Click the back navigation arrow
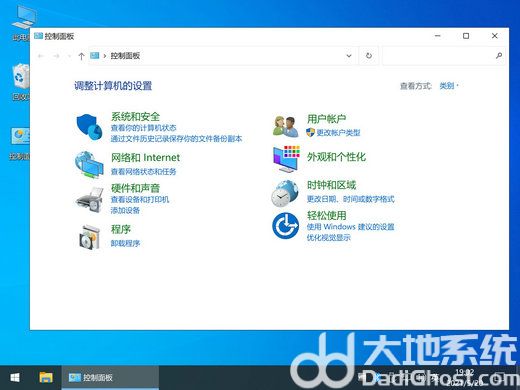 point(41,56)
